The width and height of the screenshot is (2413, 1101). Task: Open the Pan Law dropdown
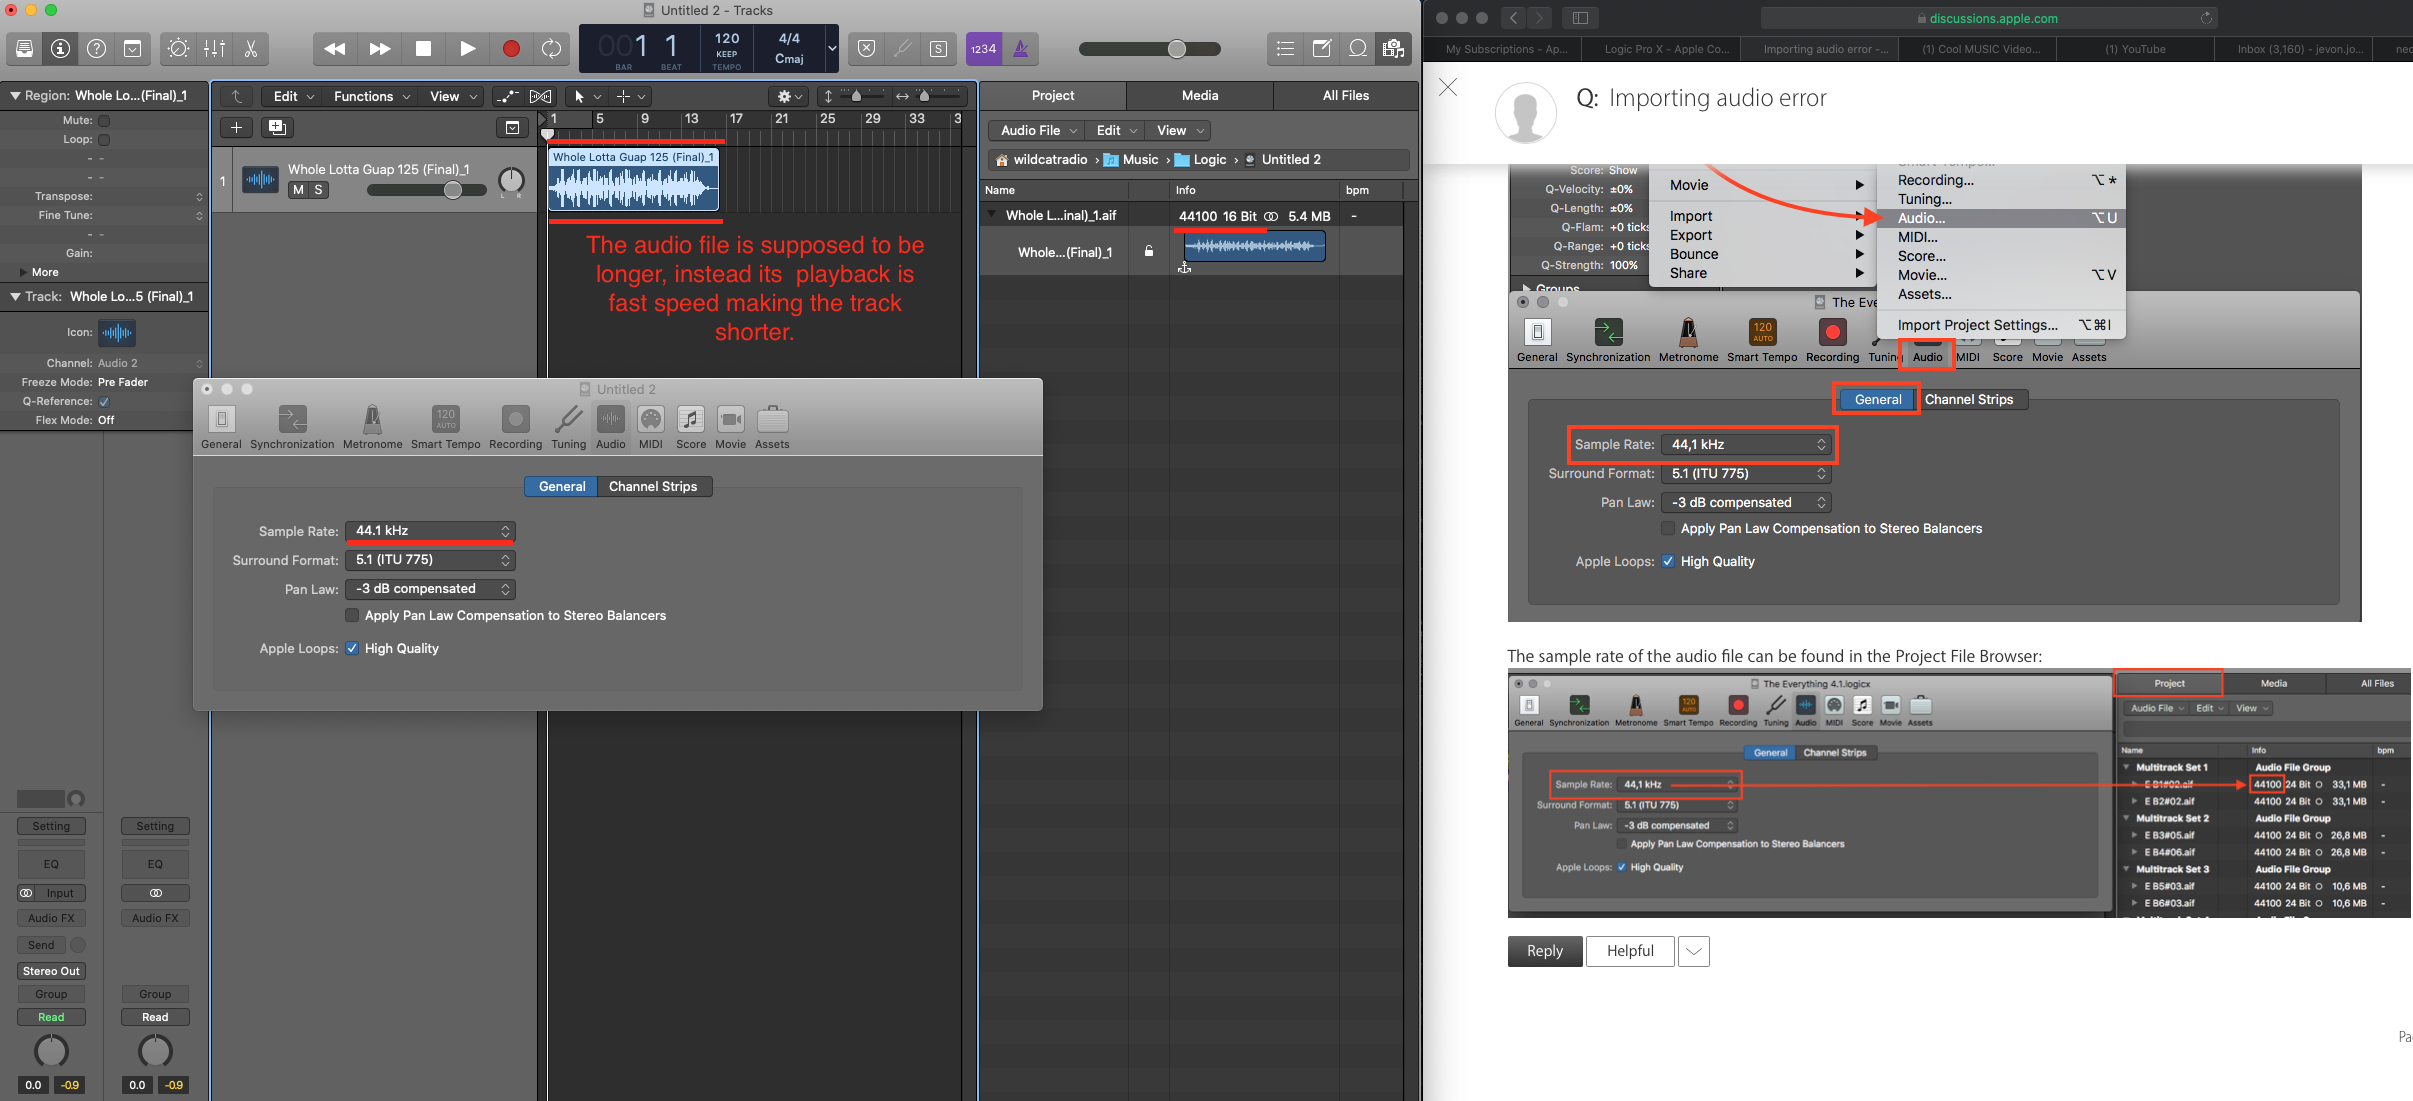(x=430, y=589)
